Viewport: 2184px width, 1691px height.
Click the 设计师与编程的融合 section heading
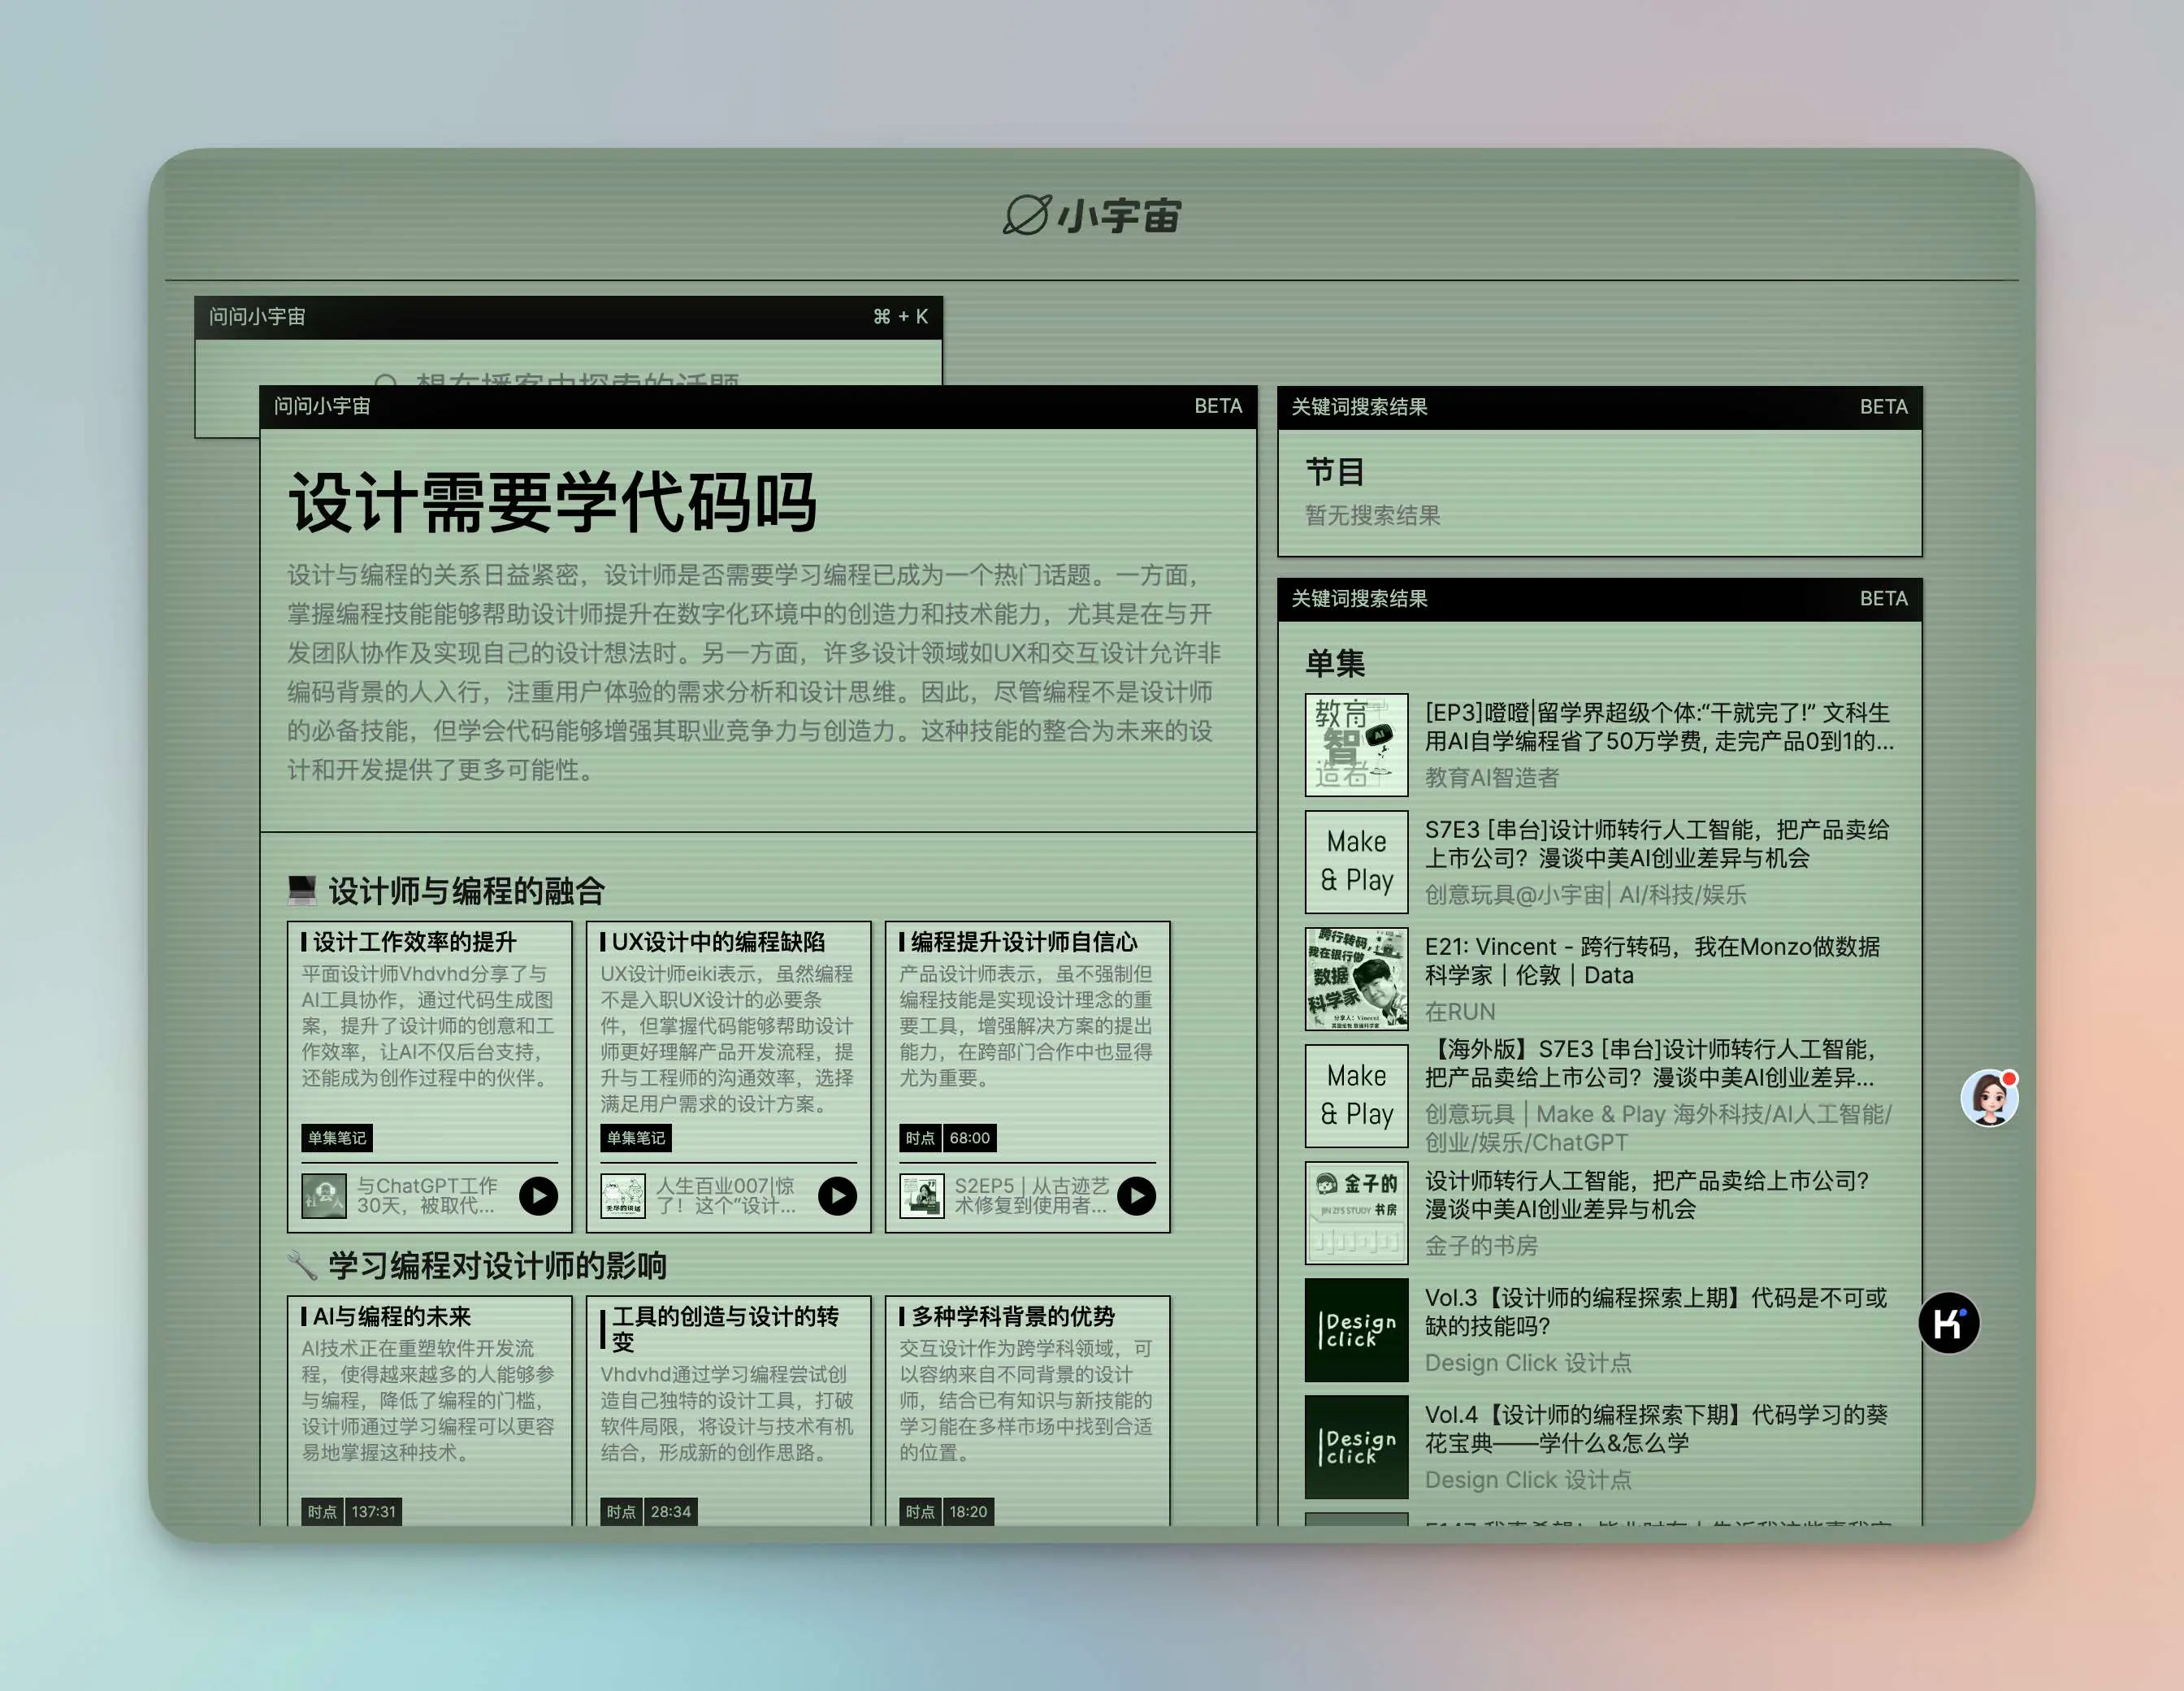pyautogui.click(x=466, y=890)
